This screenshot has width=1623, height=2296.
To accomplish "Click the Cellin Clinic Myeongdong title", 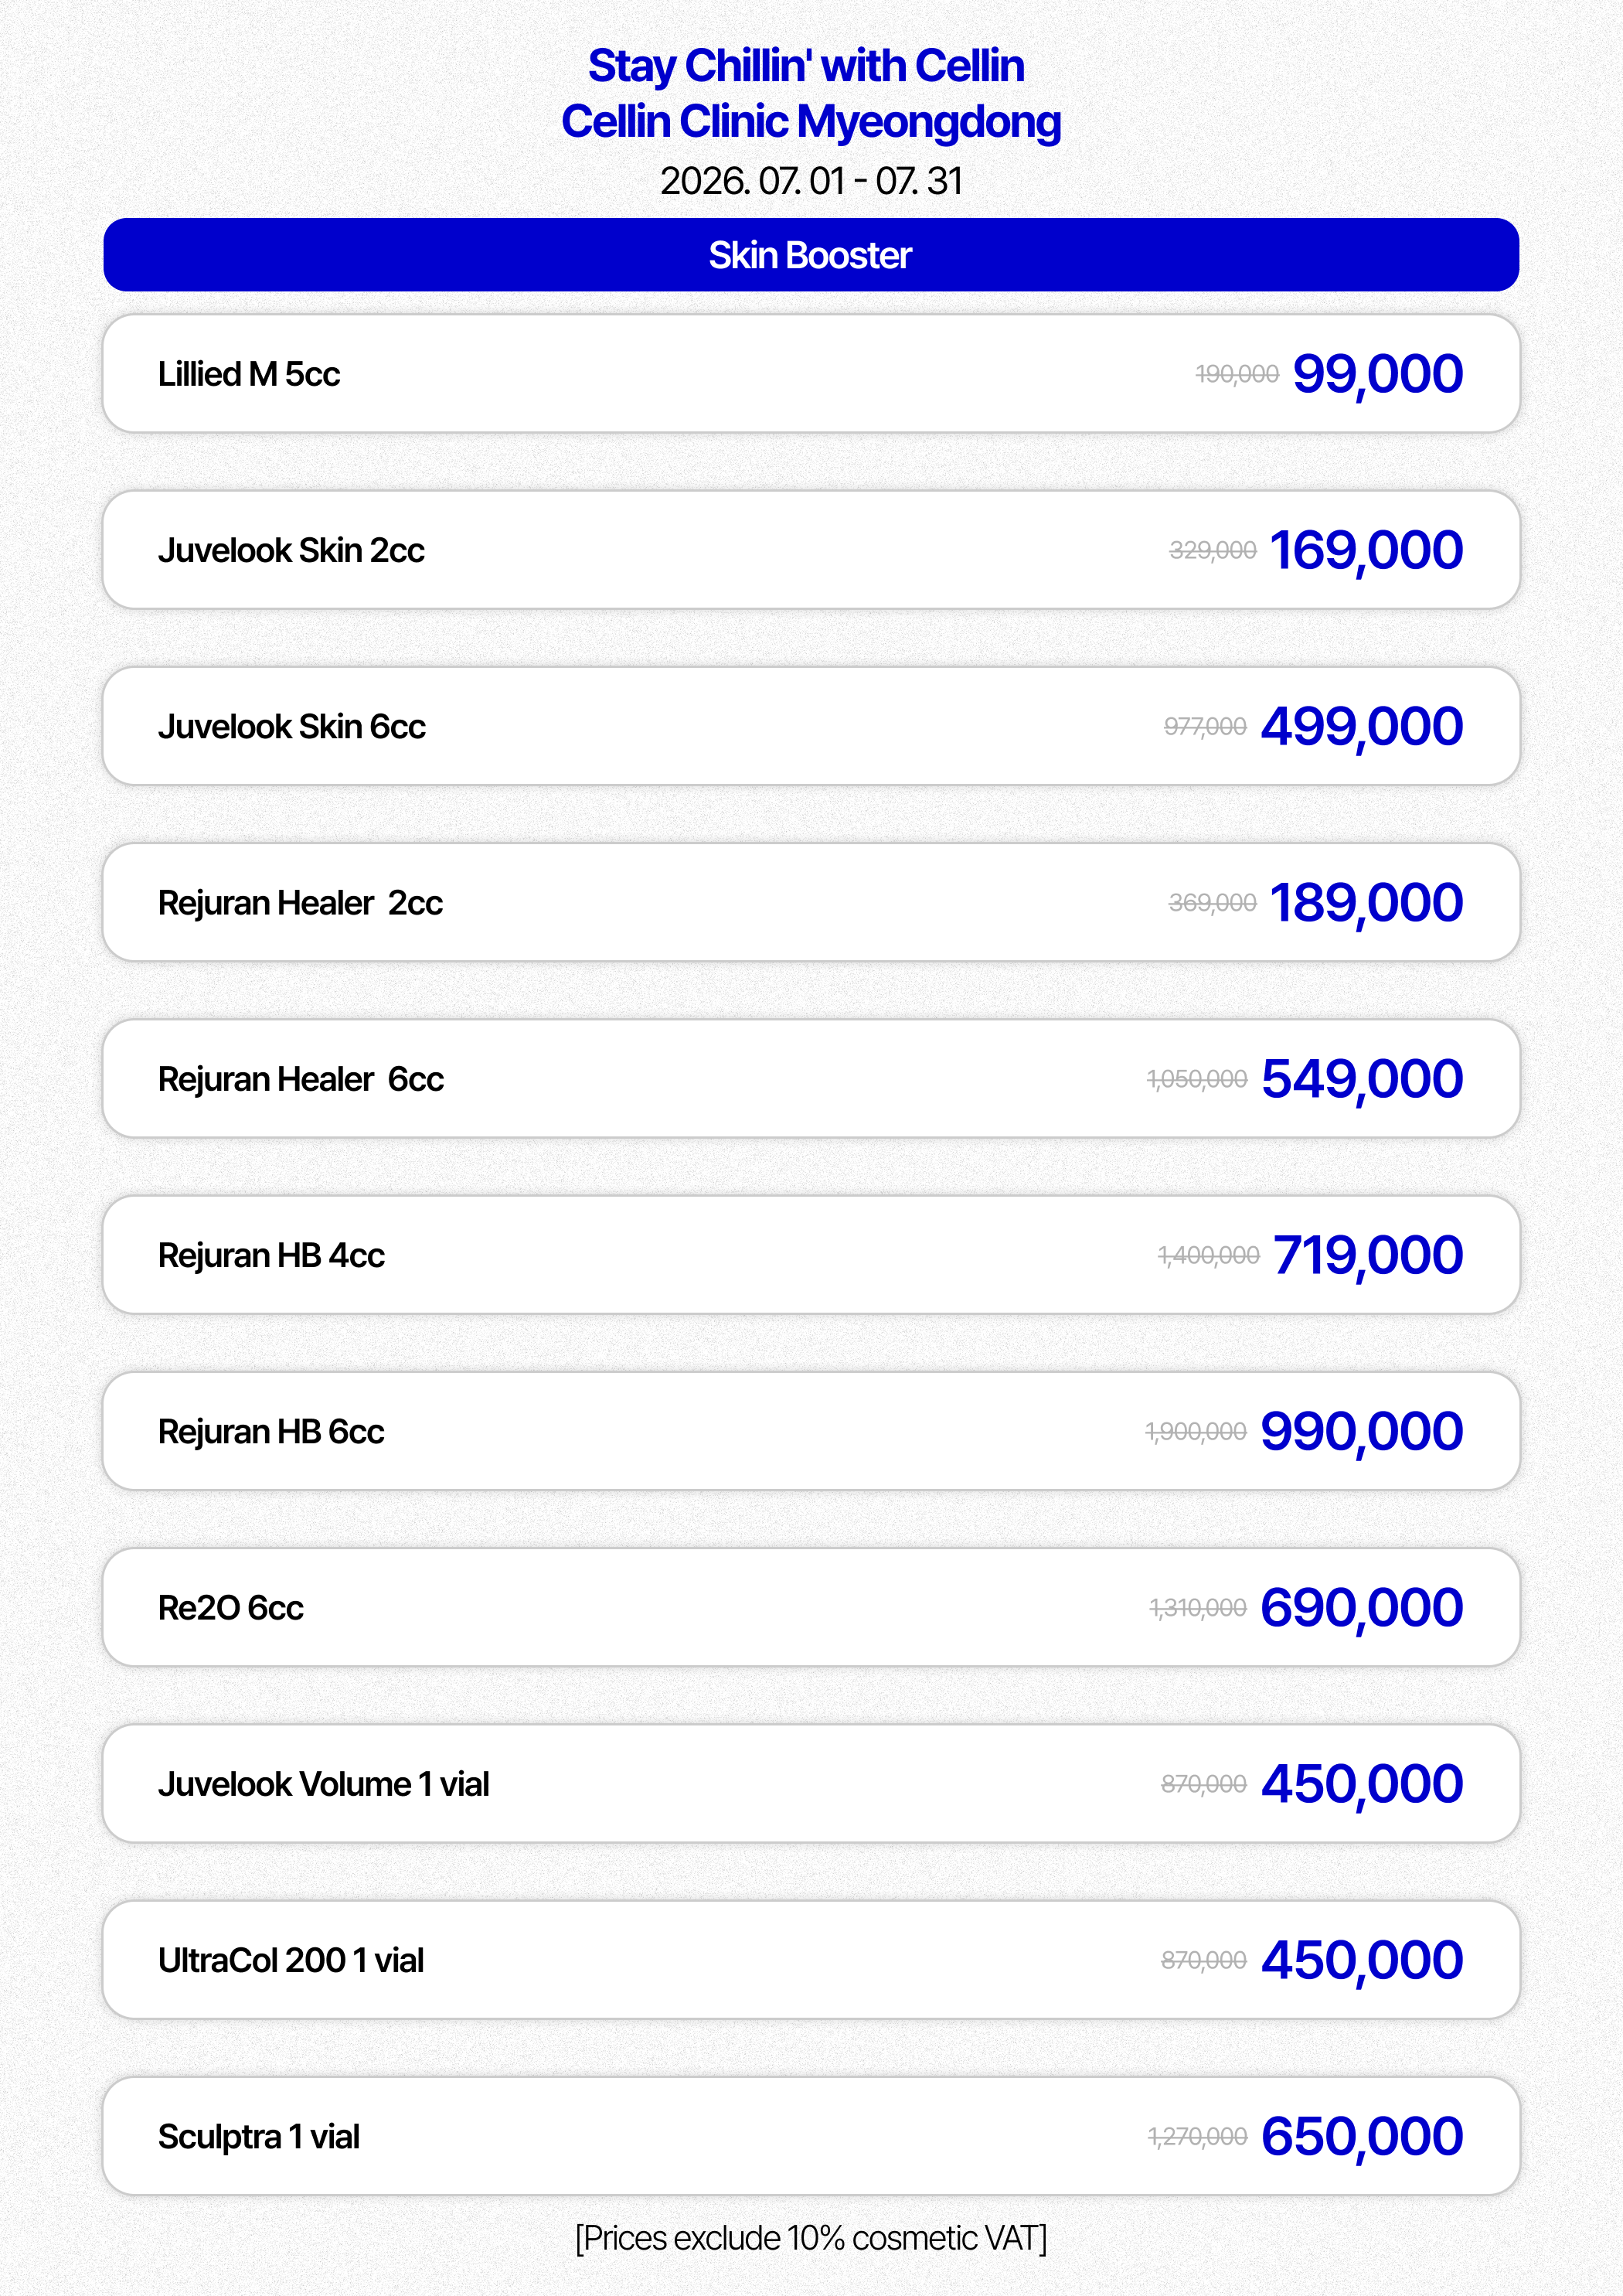I will tap(811, 122).
